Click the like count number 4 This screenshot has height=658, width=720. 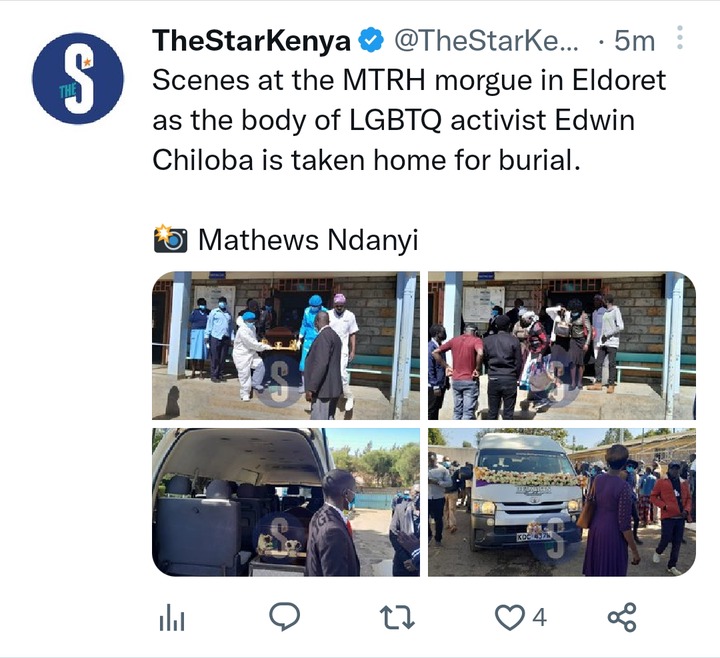pos(540,617)
